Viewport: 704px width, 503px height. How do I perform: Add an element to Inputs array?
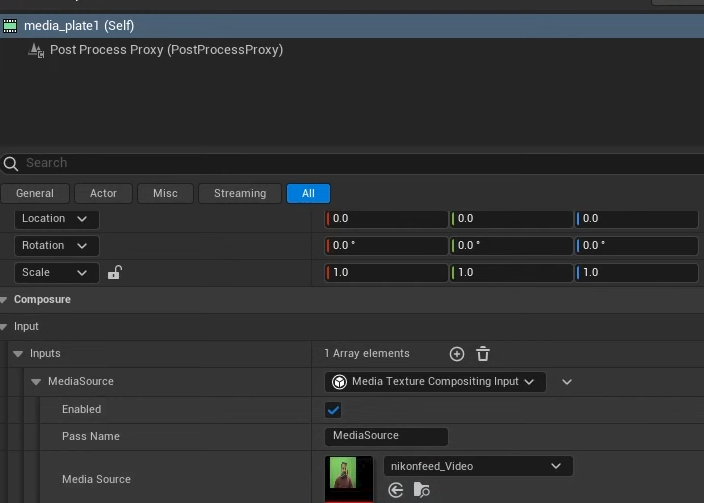tap(457, 354)
